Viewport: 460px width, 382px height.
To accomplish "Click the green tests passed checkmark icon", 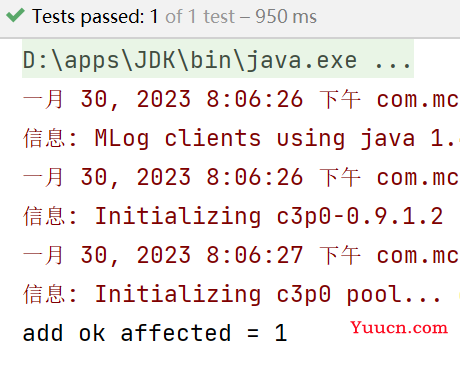I will coord(15,16).
